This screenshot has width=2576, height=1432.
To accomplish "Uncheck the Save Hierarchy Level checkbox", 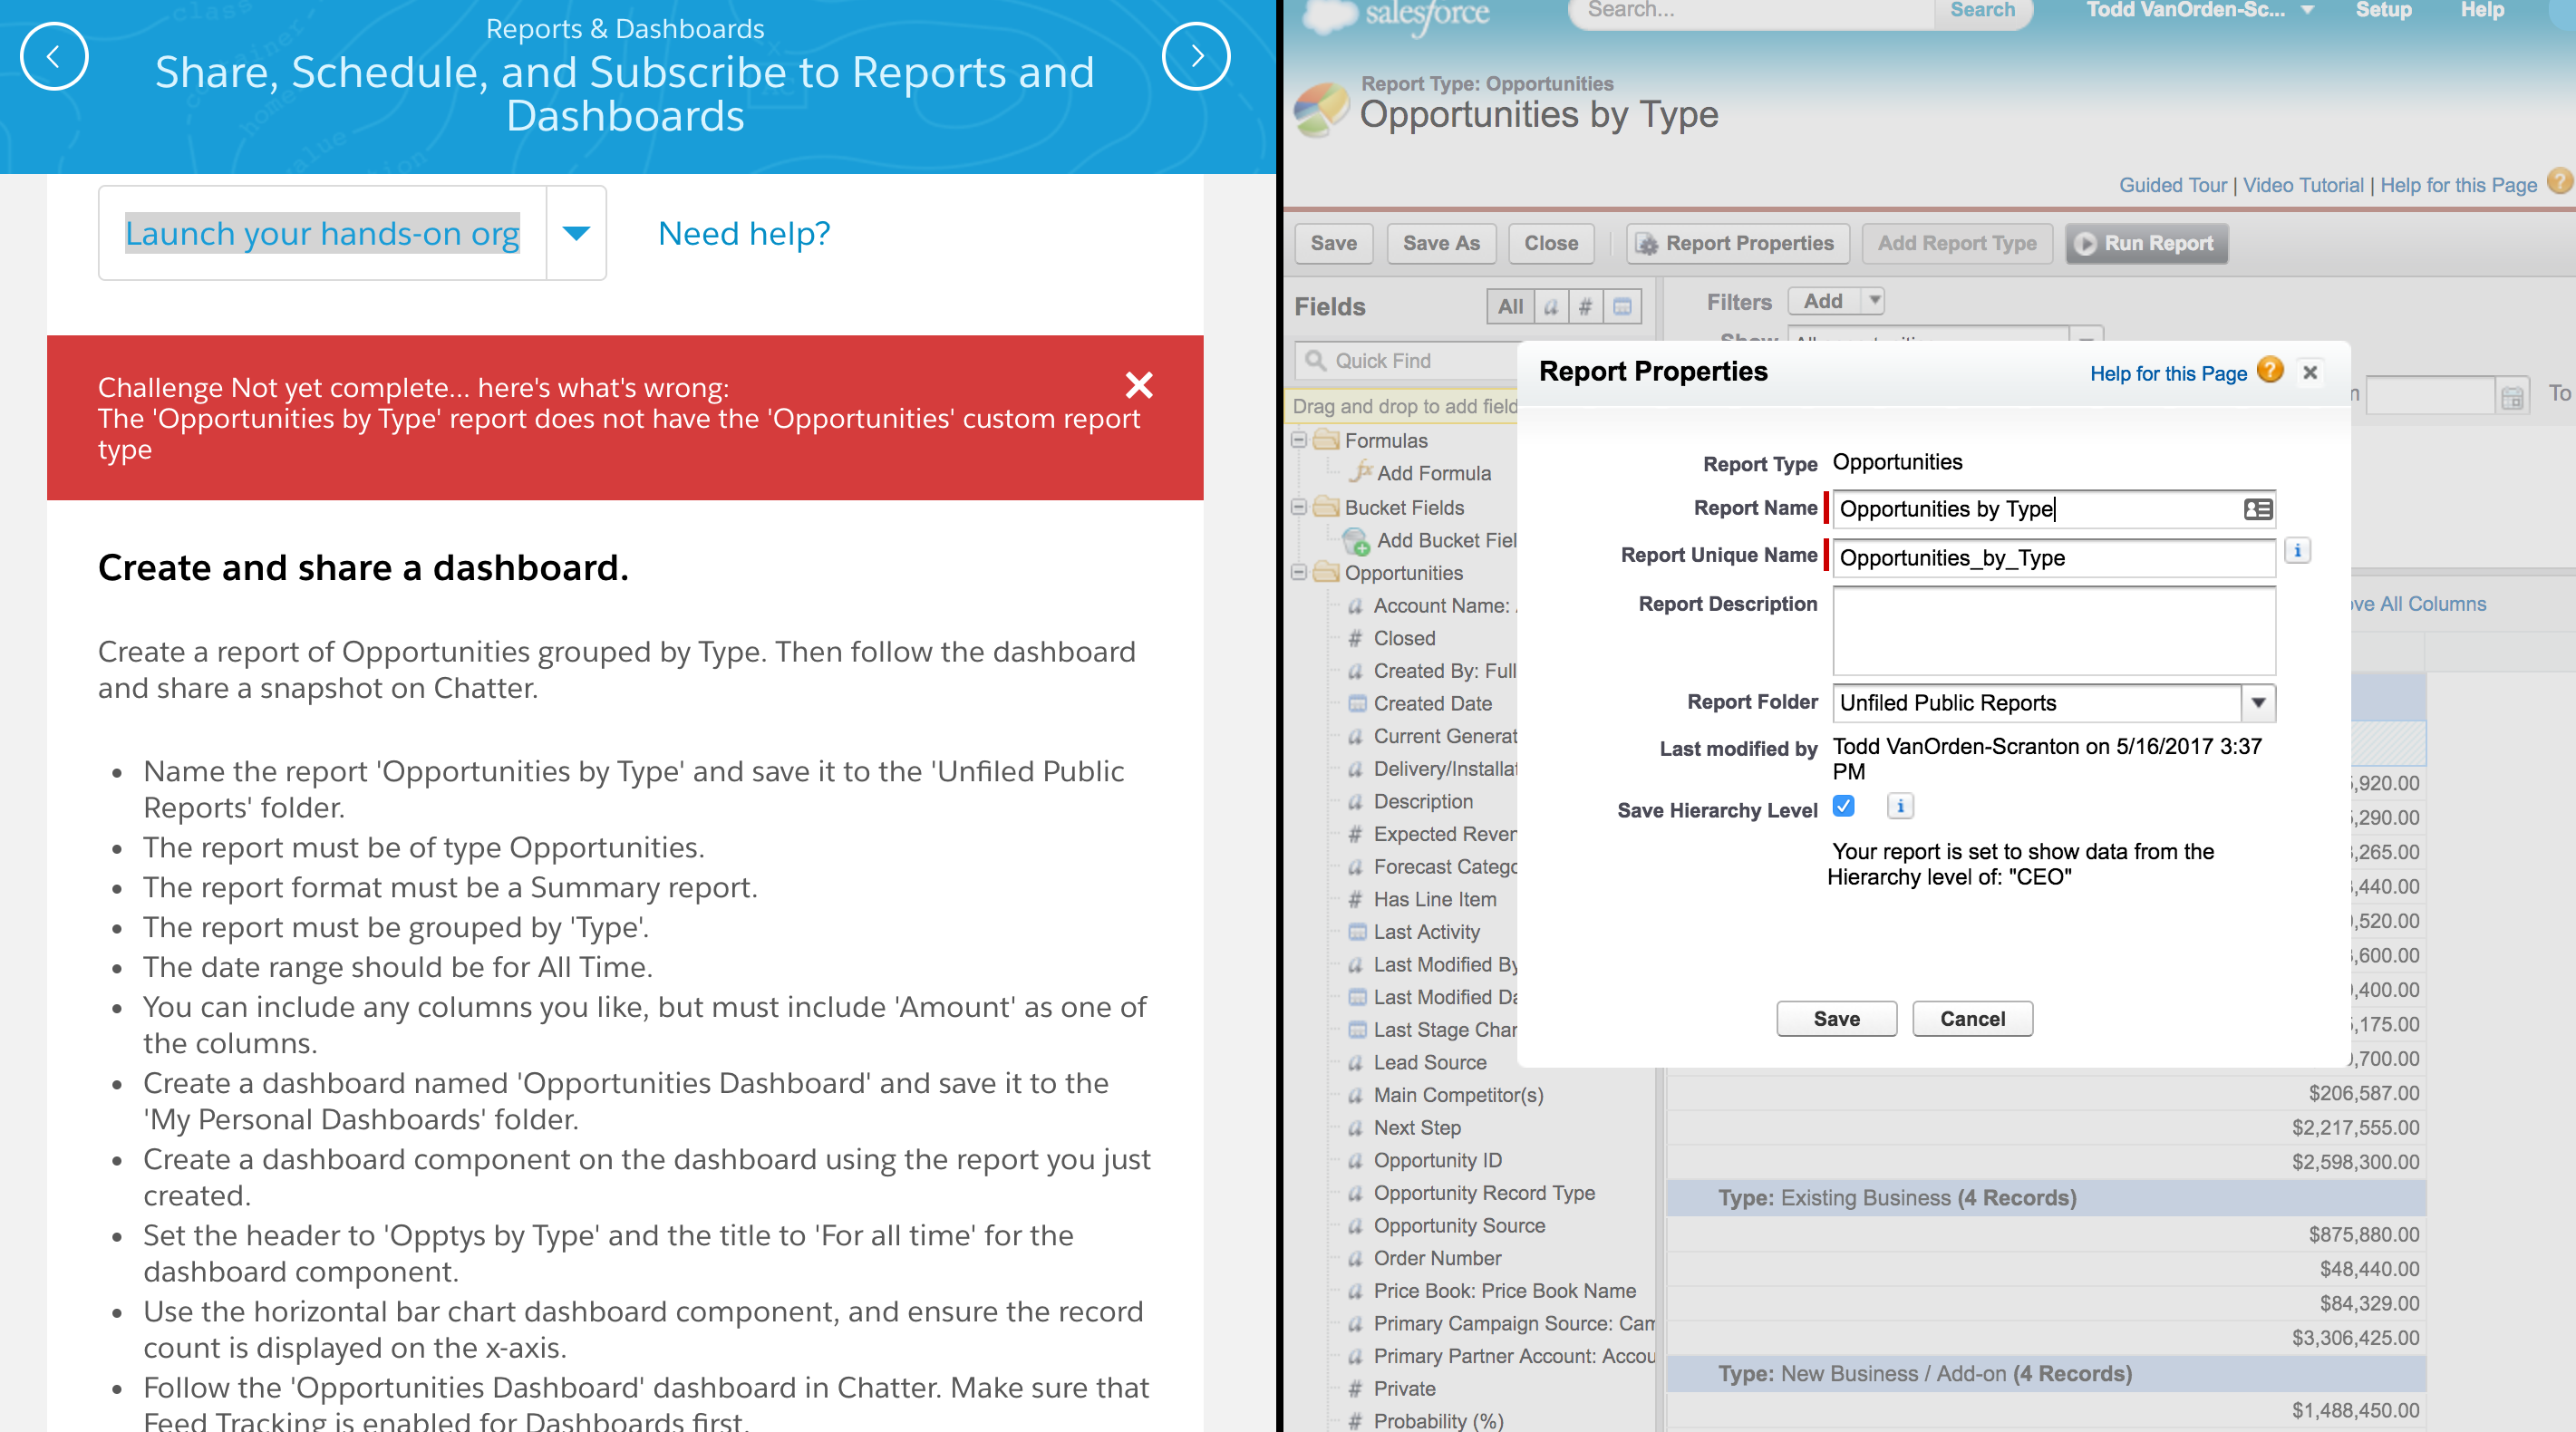I will [1844, 806].
